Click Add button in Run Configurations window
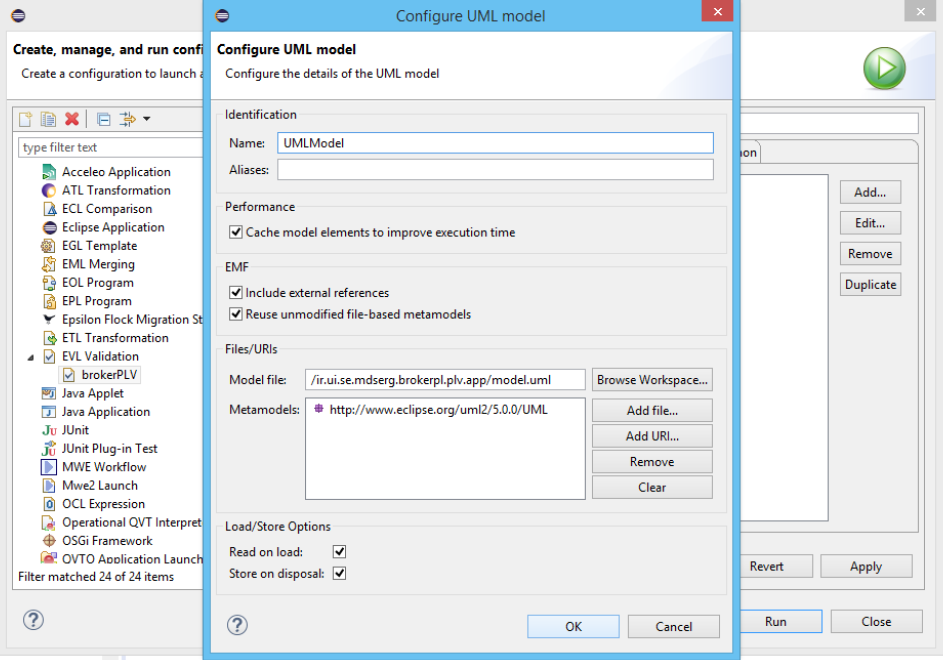Image resolution: width=943 pixels, height=660 pixels. (x=870, y=193)
